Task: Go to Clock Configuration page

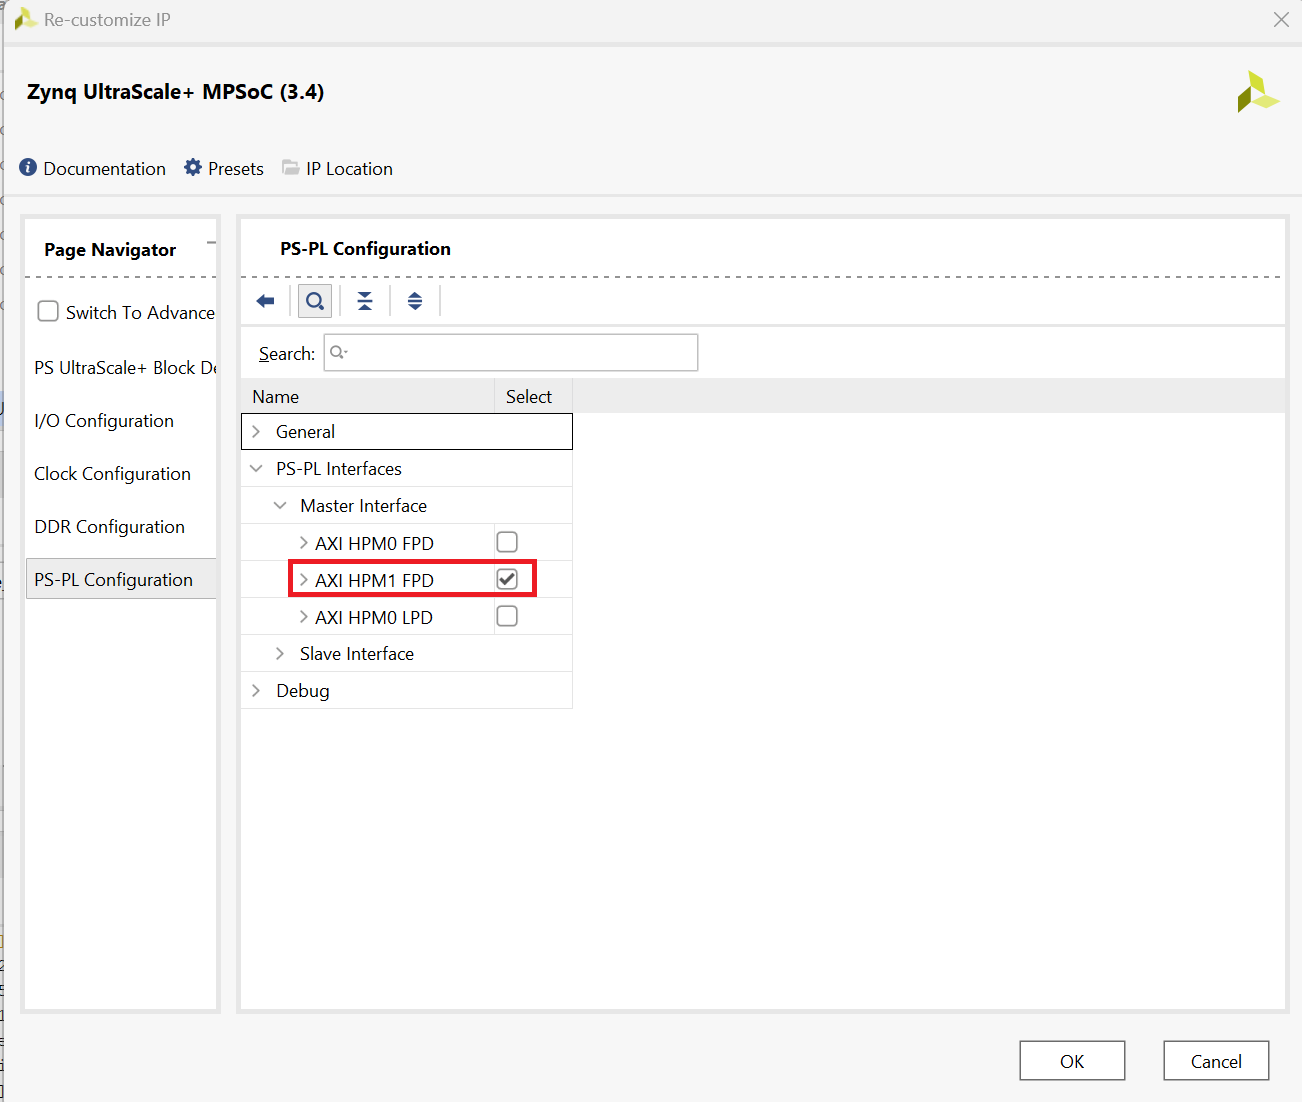Action: (x=112, y=473)
